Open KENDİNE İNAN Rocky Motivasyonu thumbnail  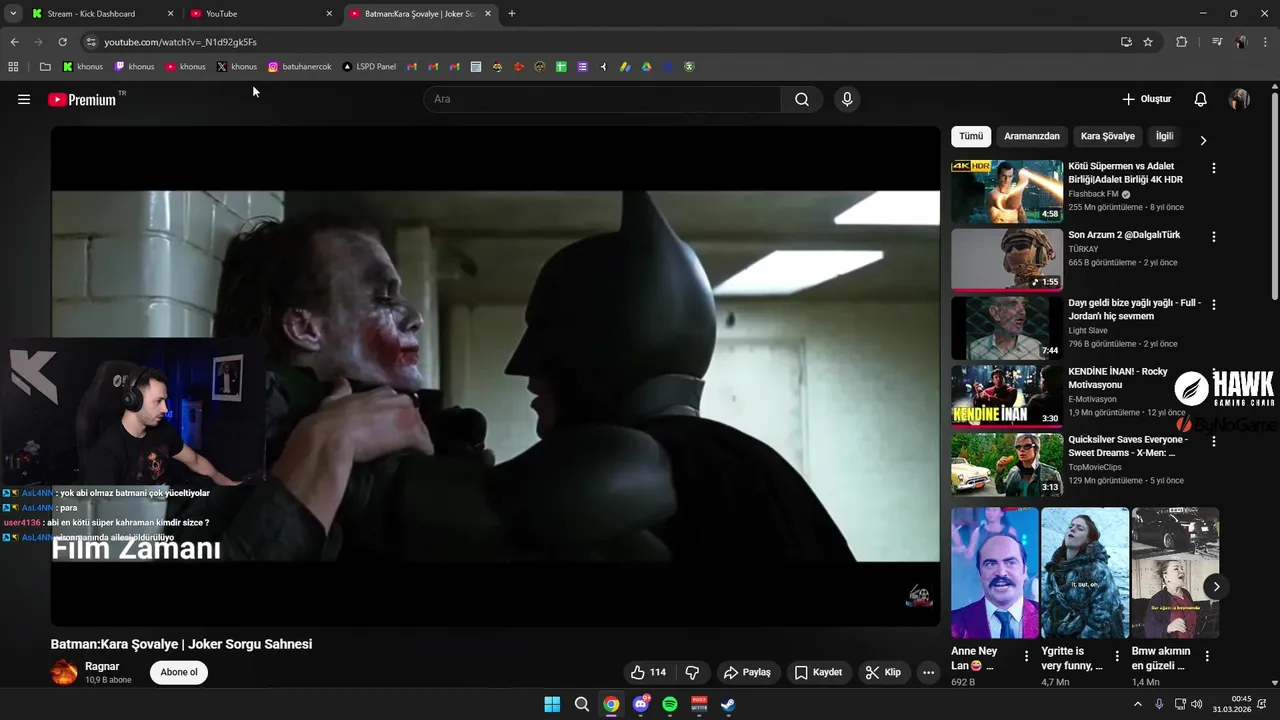[1007, 396]
